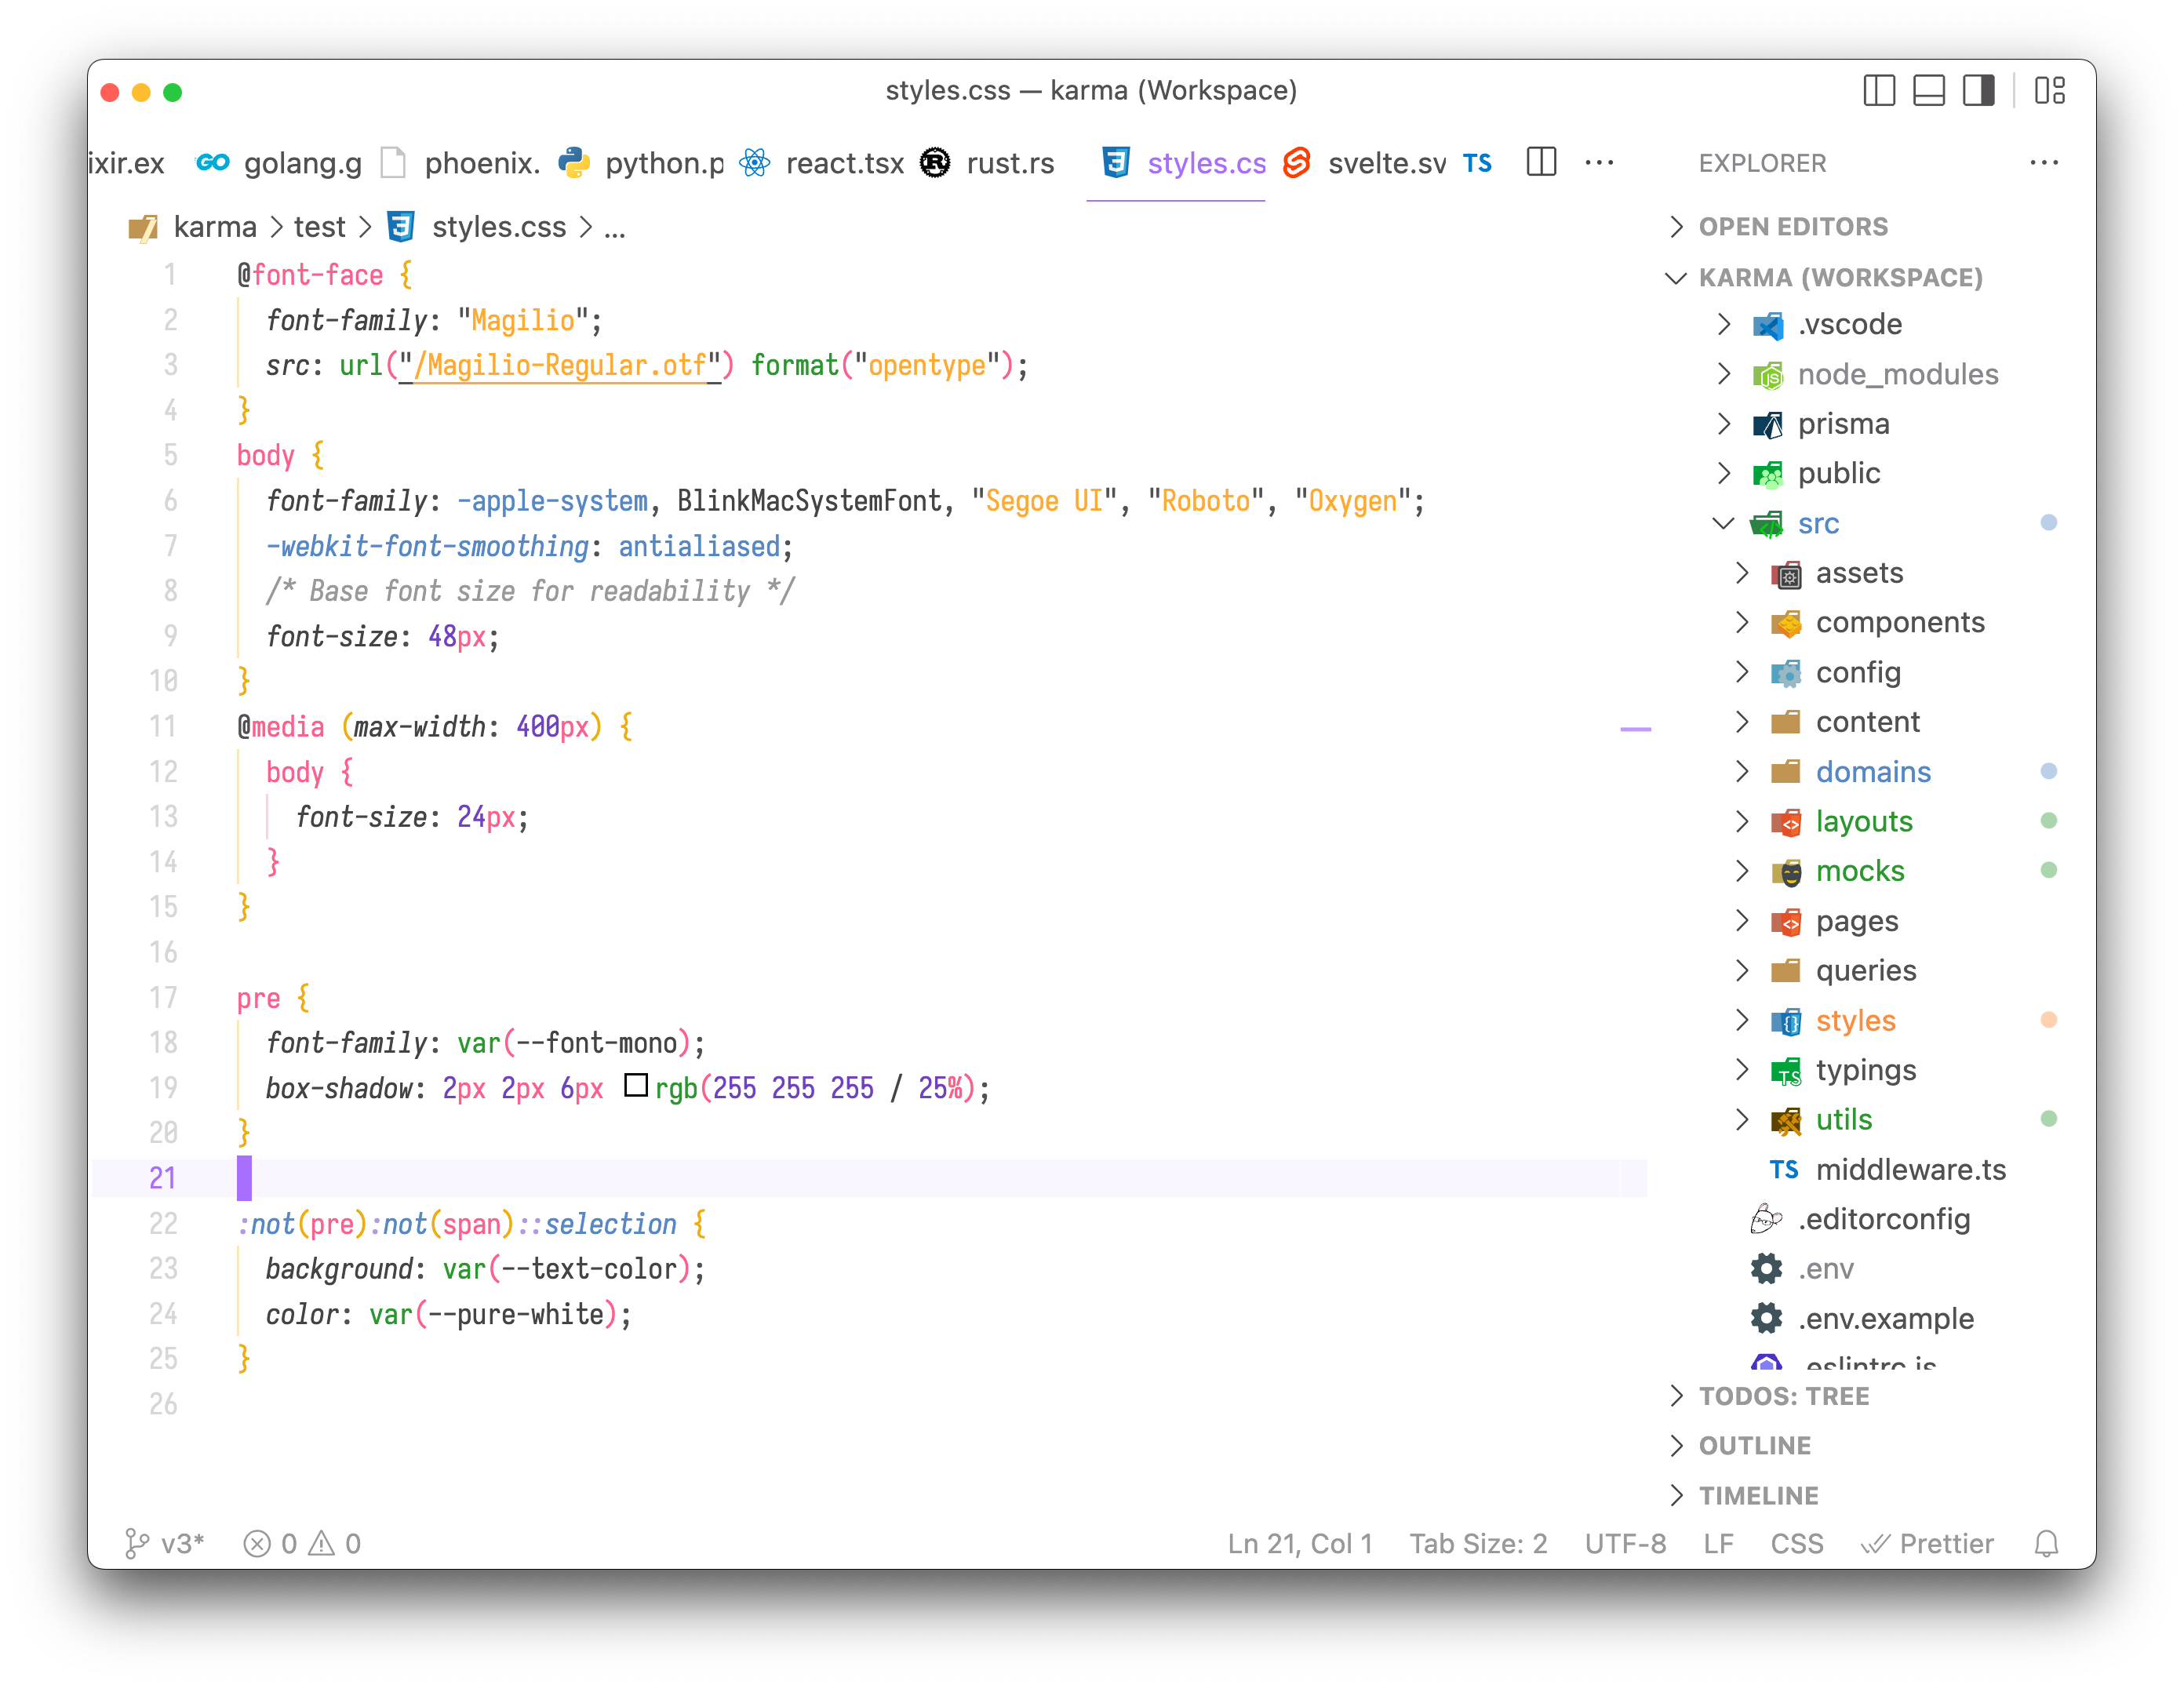The width and height of the screenshot is (2184, 1685).
Task: Collapse the src folder
Action: pyautogui.click(x=1817, y=523)
